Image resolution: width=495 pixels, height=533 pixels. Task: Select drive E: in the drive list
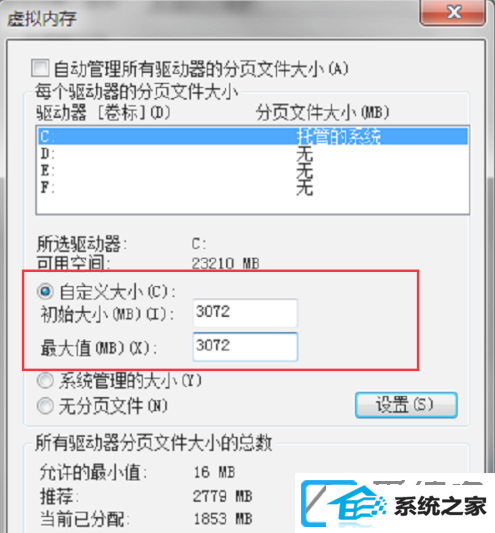pyautogui.click(x=253, y=170)
